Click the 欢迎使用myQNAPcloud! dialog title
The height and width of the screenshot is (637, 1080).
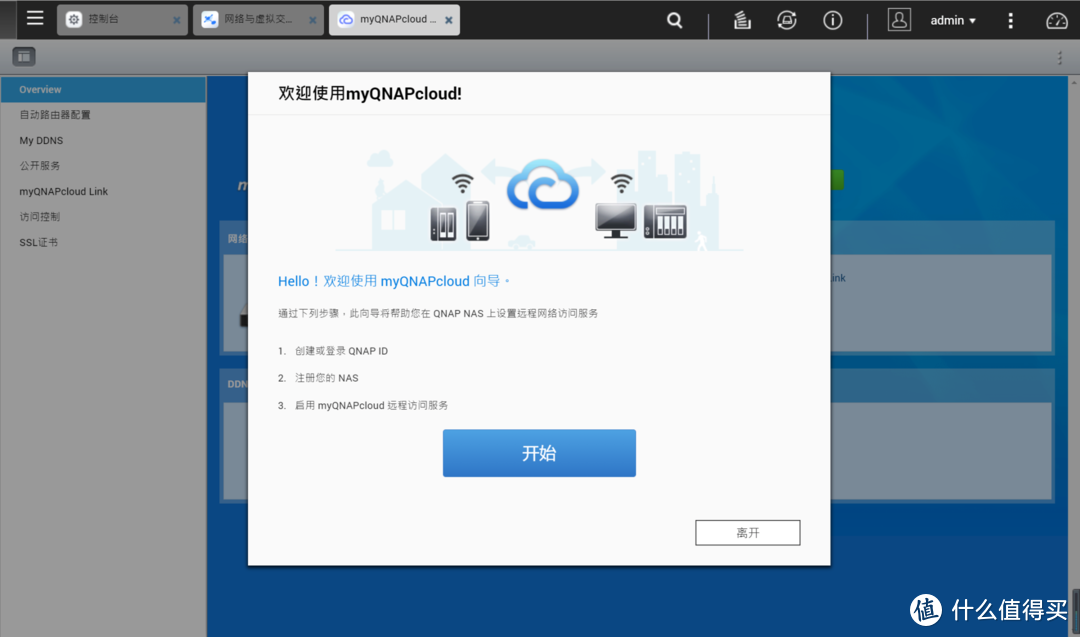coord(370,94)
